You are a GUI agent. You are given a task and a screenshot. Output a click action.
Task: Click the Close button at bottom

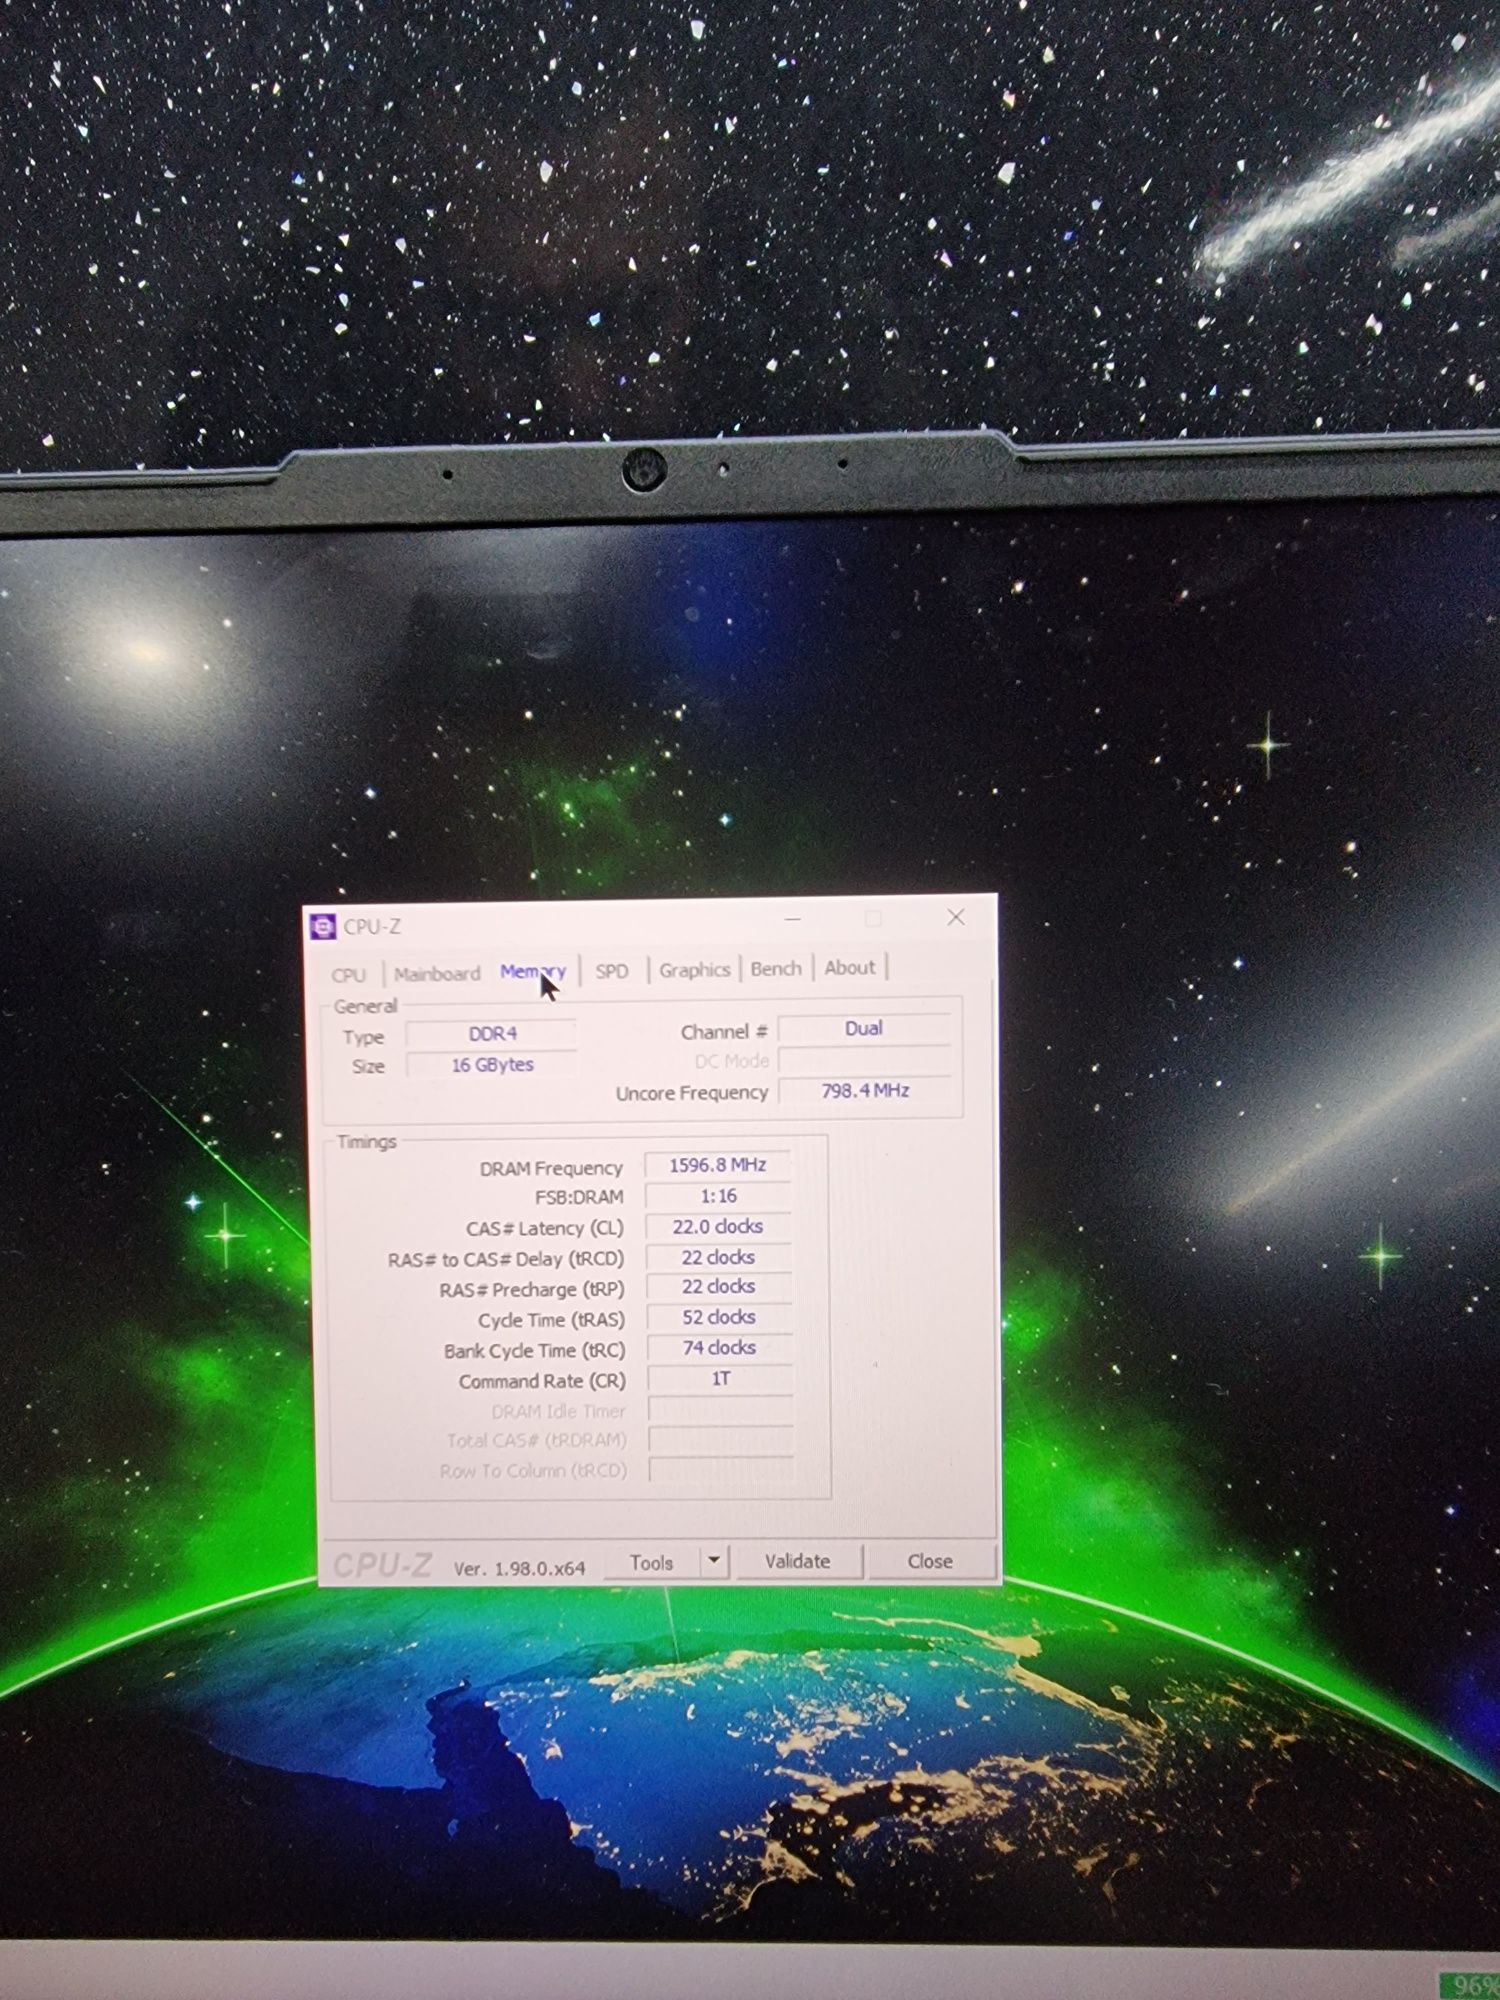[930, 1561]
